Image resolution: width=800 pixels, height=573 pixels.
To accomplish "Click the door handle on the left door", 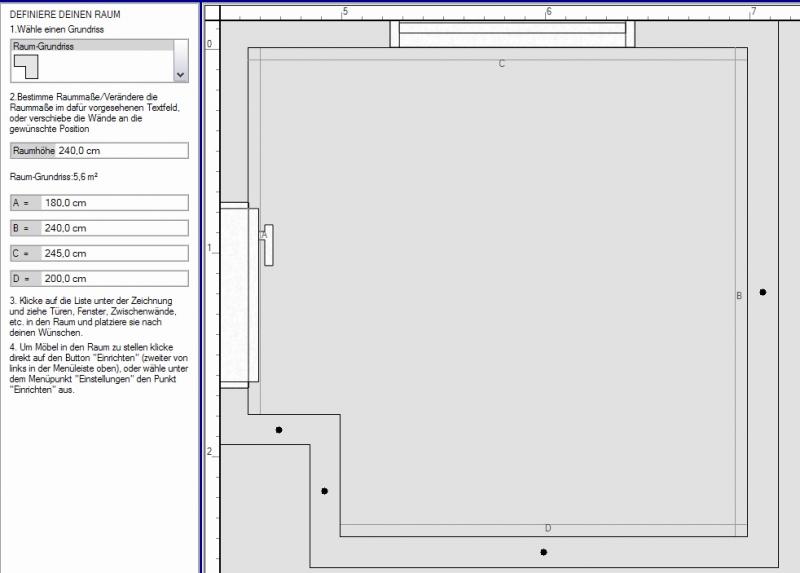I will pyautogui.click(x=268, y=245).
